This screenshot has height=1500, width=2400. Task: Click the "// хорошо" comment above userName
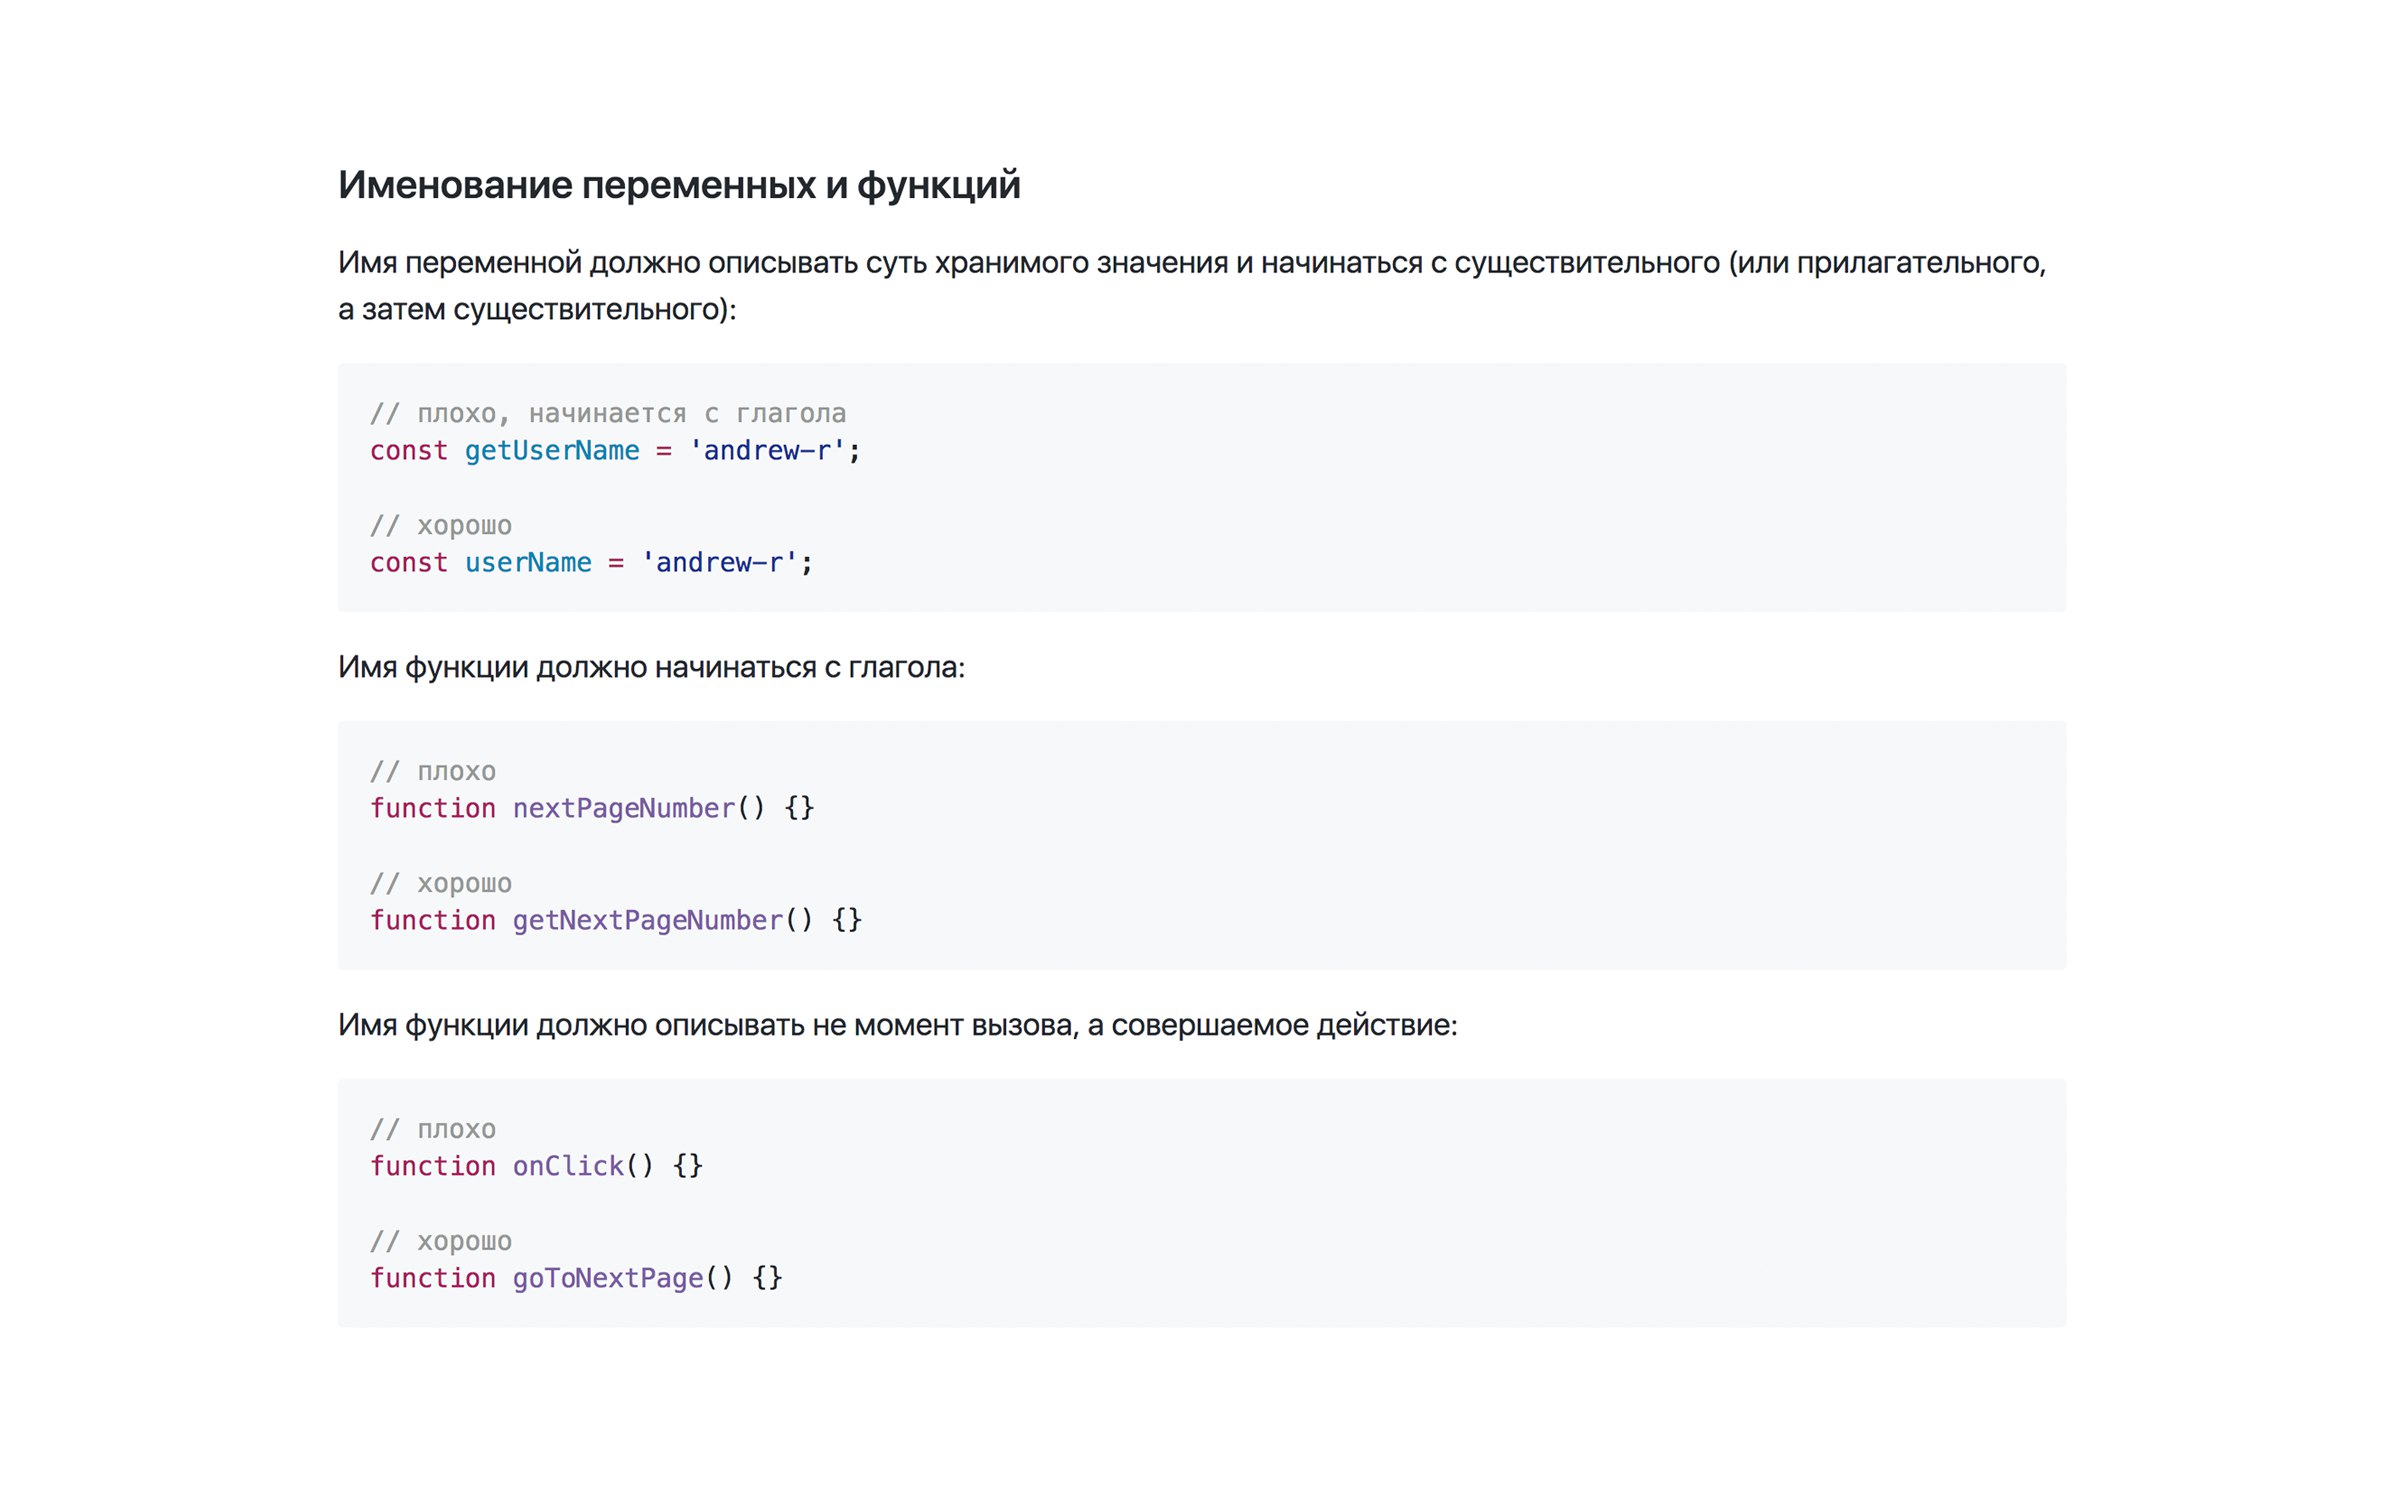(441, 526)
